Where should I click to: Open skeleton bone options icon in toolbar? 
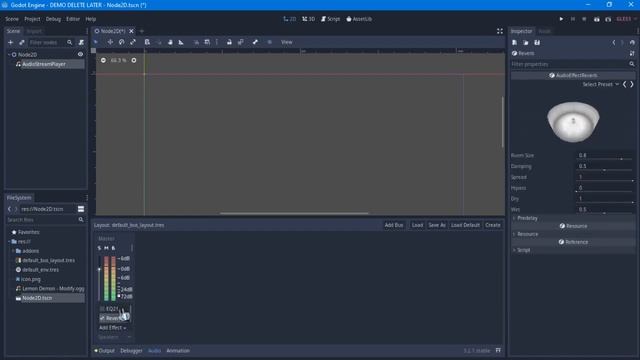255,42
